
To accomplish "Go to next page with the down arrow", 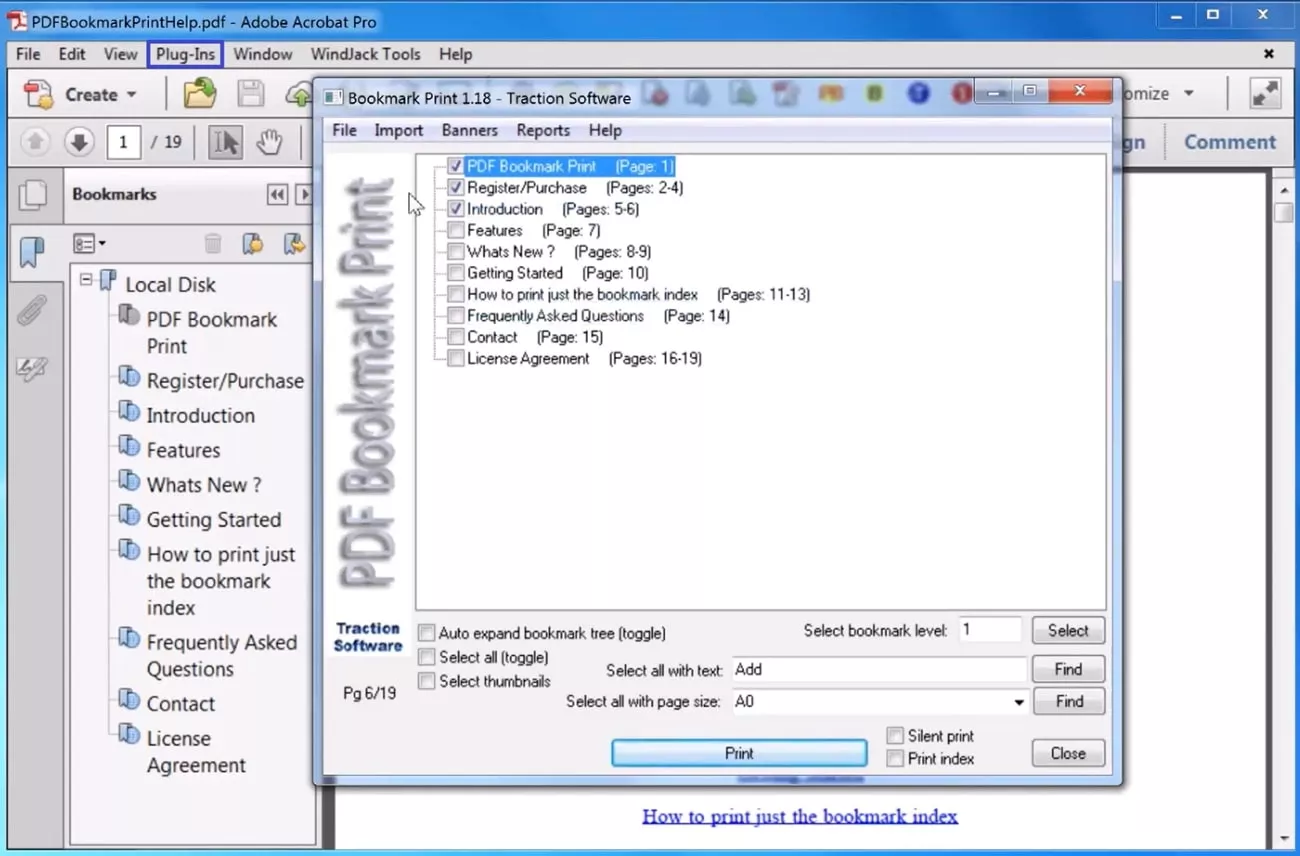I will click(x=79, y=142).
